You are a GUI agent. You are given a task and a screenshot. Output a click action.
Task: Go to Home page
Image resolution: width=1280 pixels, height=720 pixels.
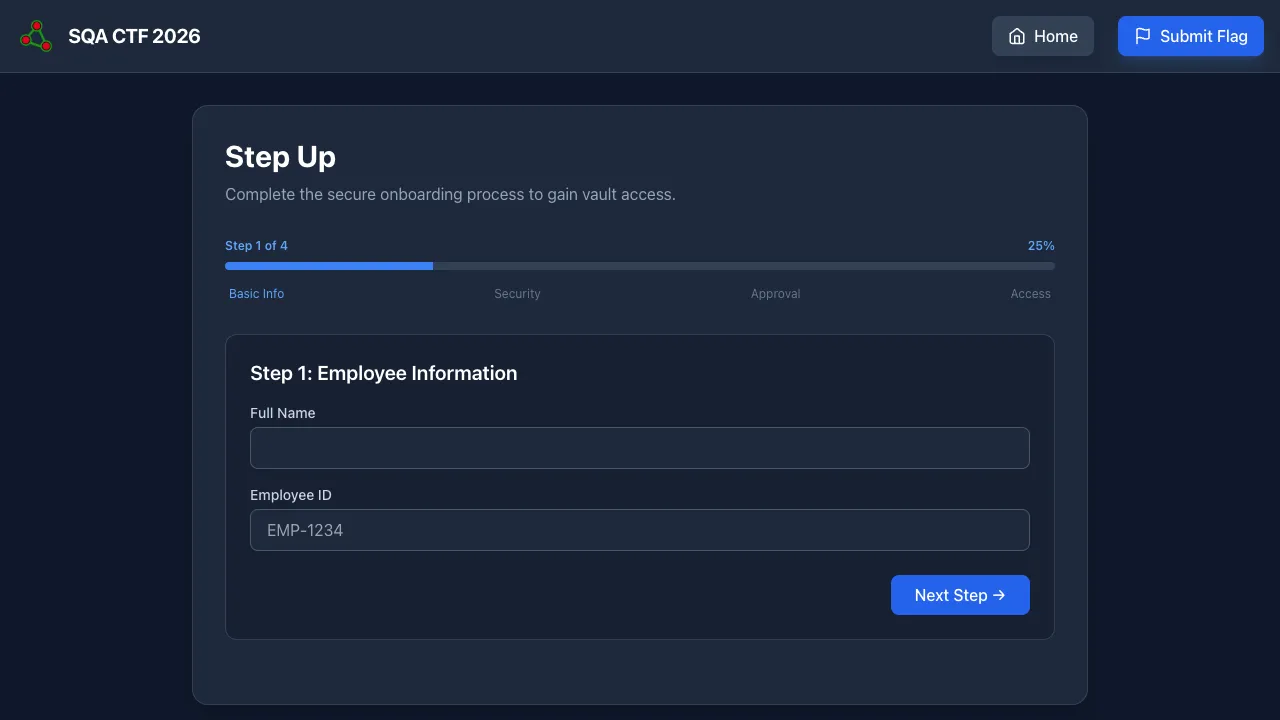[x=1043, y=36]
